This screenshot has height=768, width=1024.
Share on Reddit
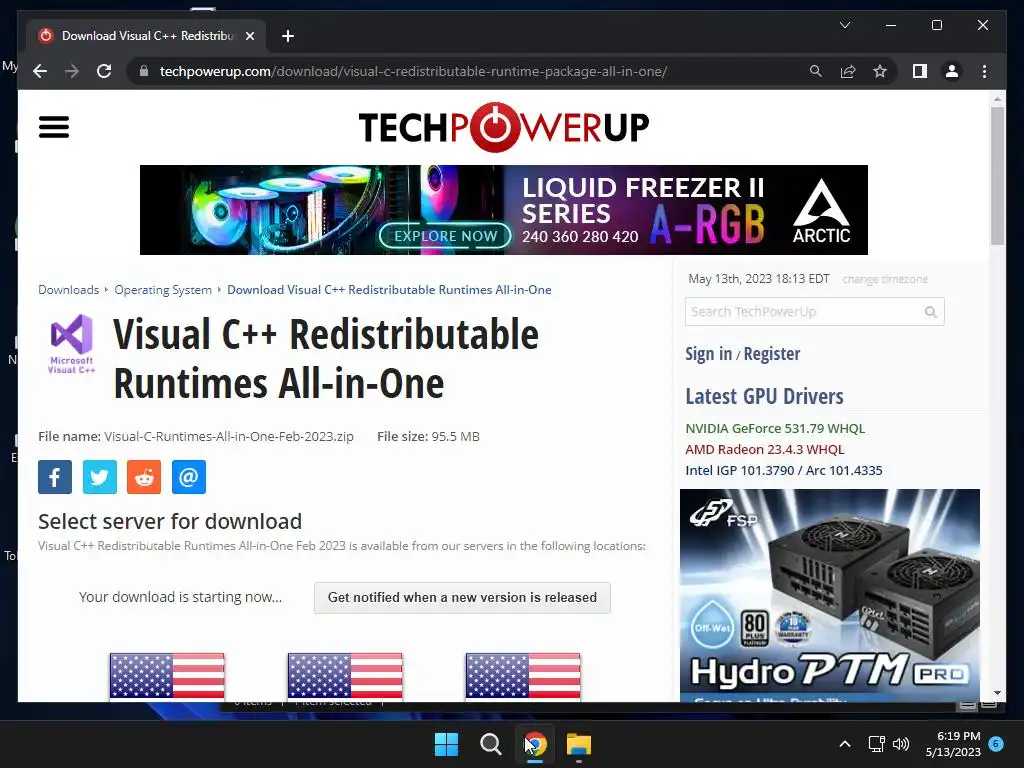point(144,477)
